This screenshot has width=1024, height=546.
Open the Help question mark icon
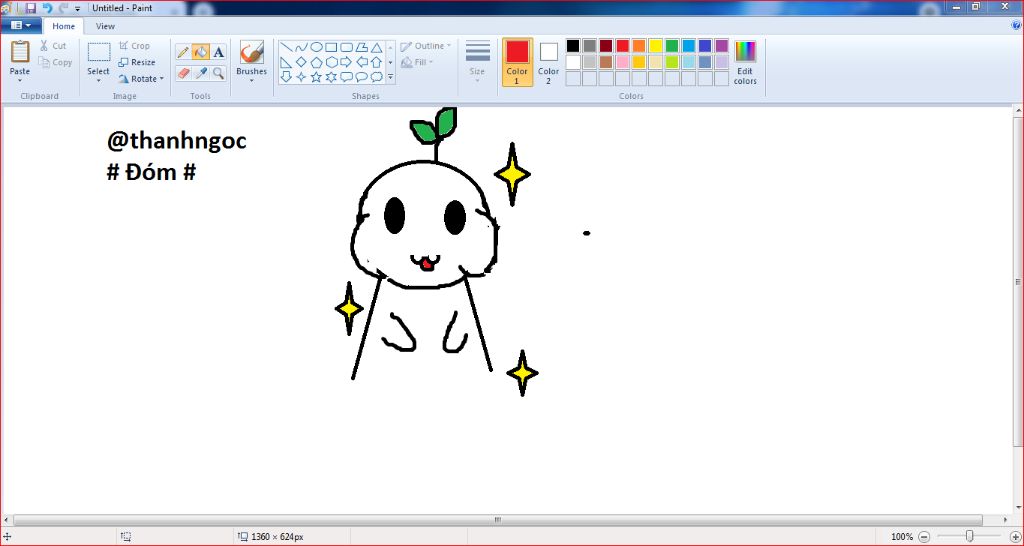pos(1016,25)
